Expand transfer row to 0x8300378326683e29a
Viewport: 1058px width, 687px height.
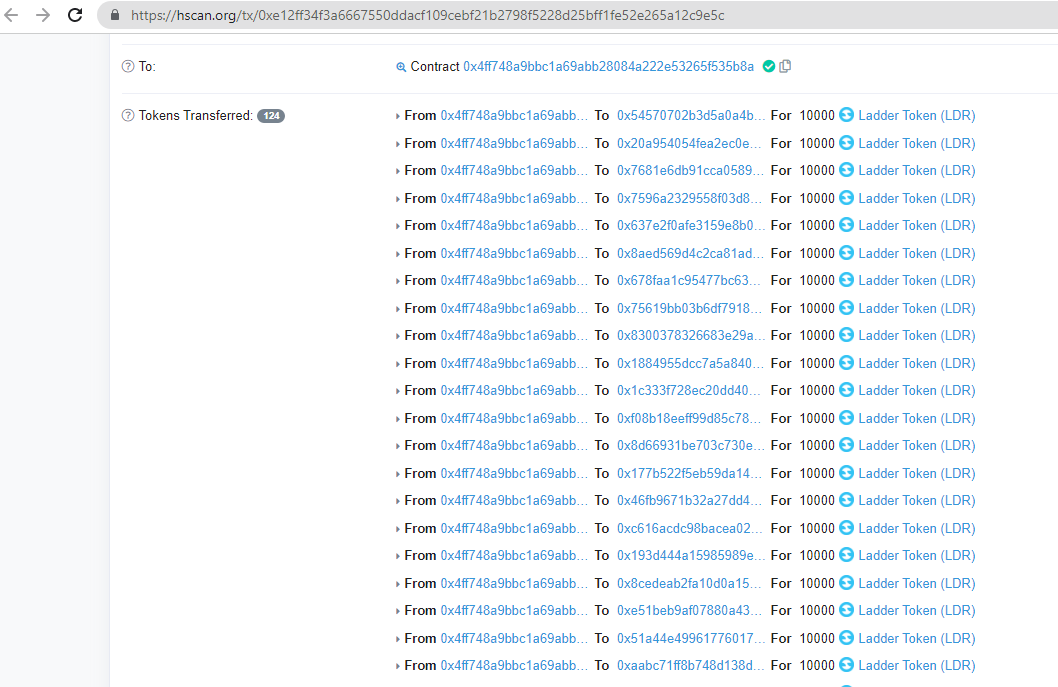[397, 336]
